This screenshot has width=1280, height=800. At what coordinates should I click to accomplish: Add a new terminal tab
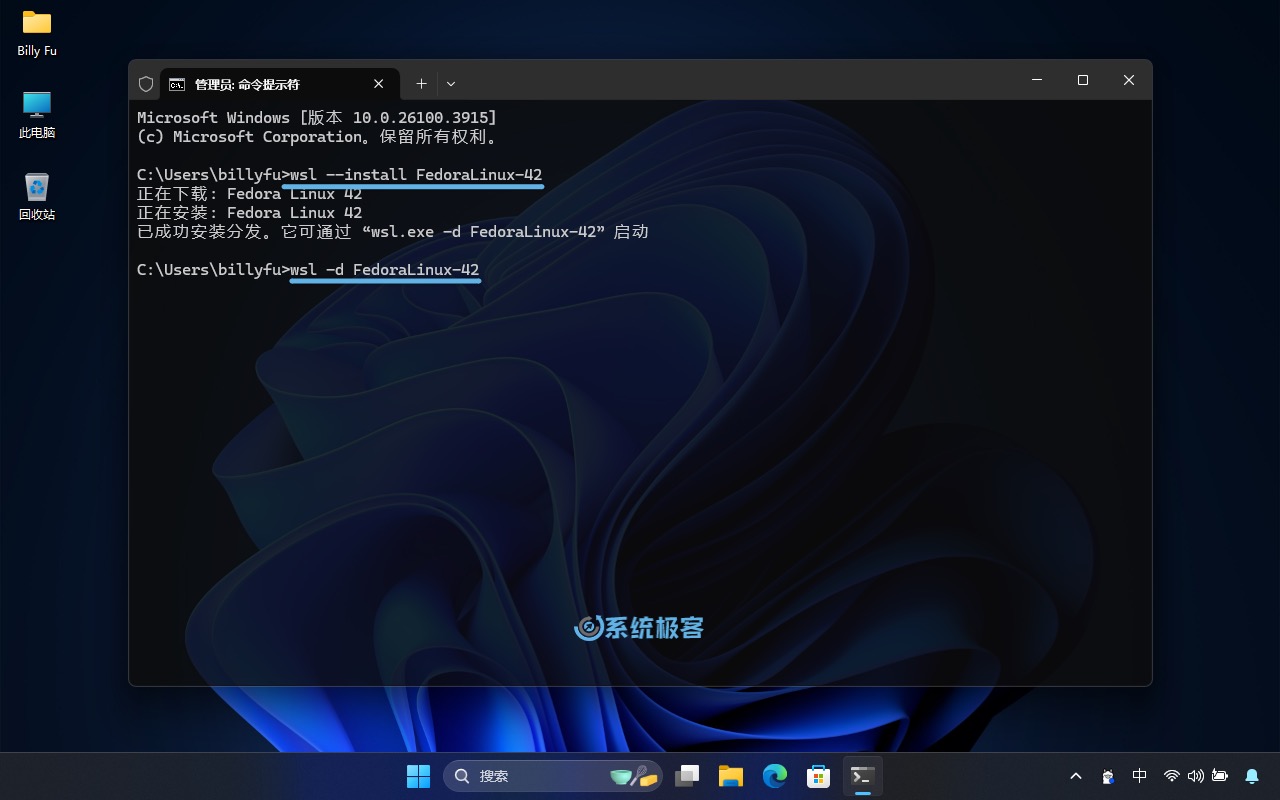click(x=421, y=84)
